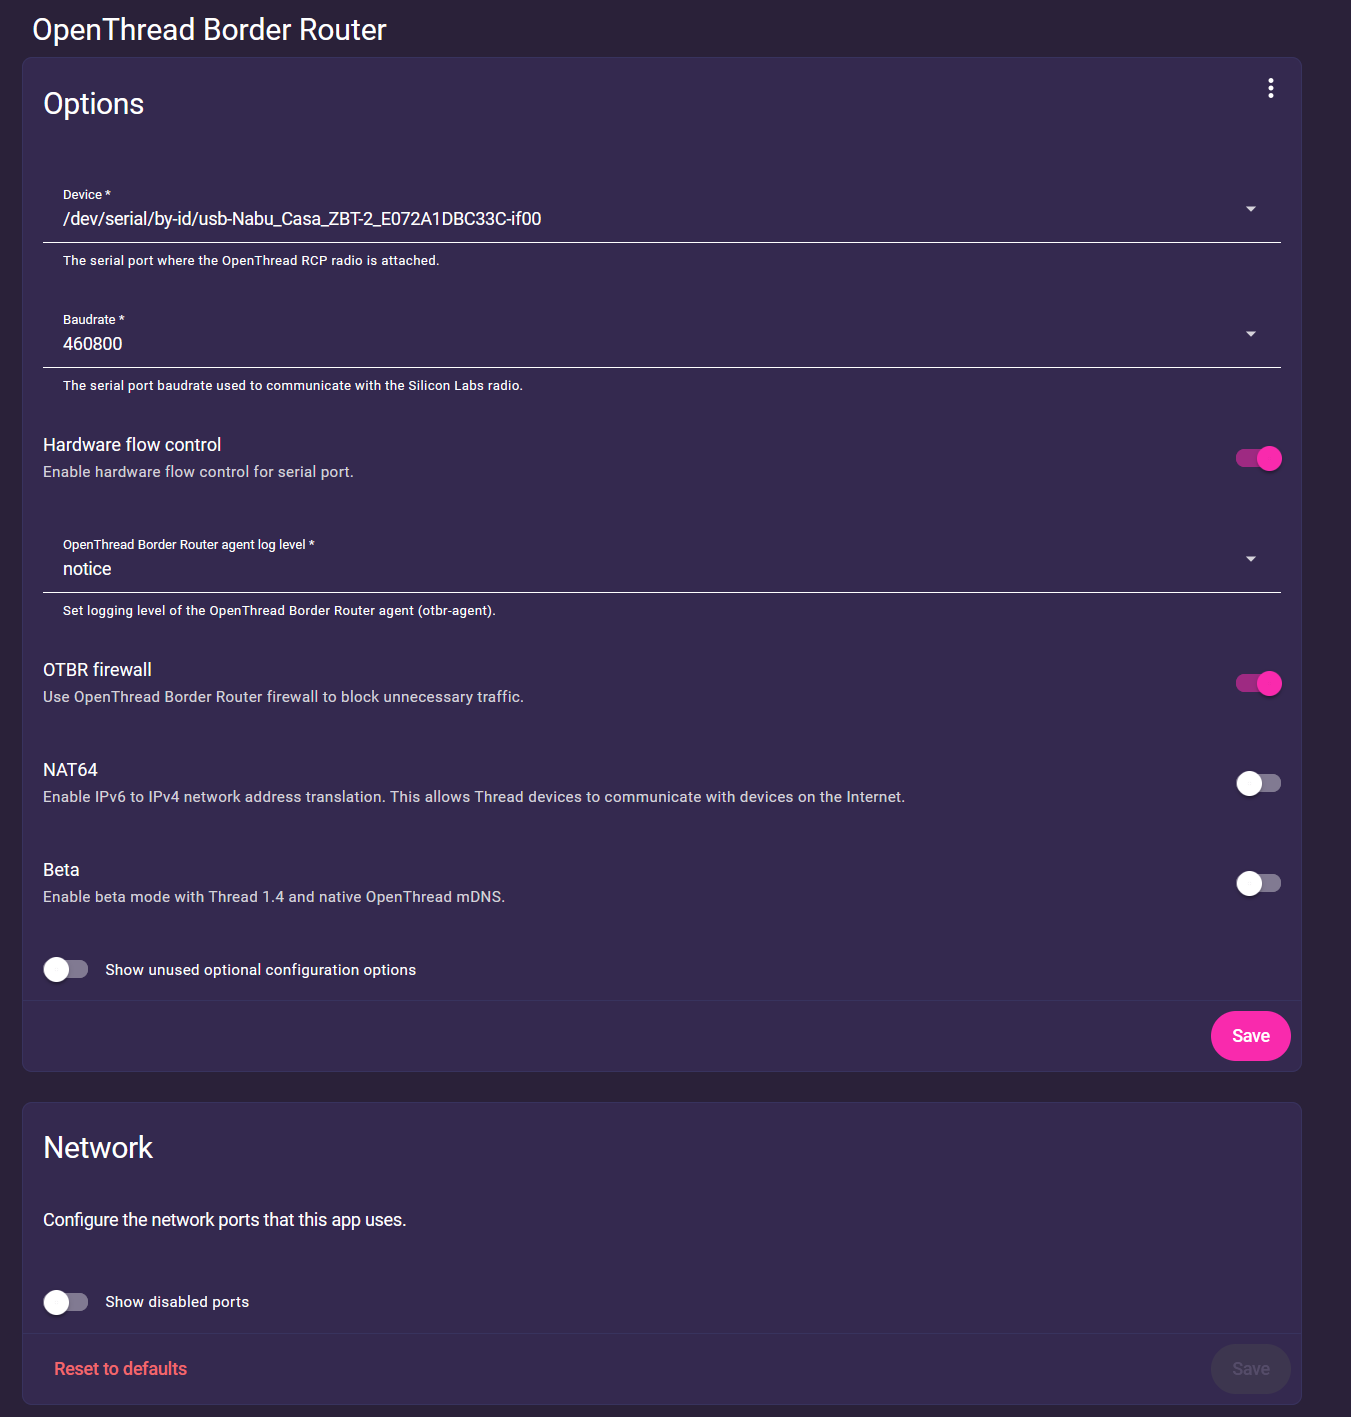Click the OTBR firewall label text
The image size is (1351, 1417).
point(97,670)
